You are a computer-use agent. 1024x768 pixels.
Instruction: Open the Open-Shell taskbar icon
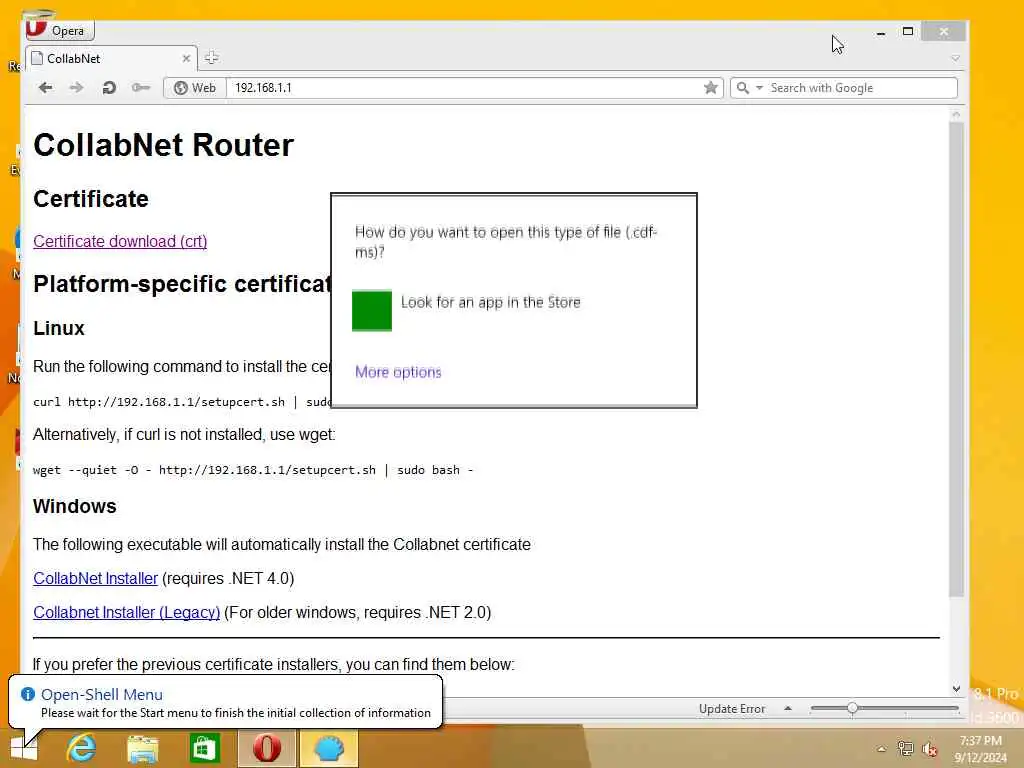328,748
